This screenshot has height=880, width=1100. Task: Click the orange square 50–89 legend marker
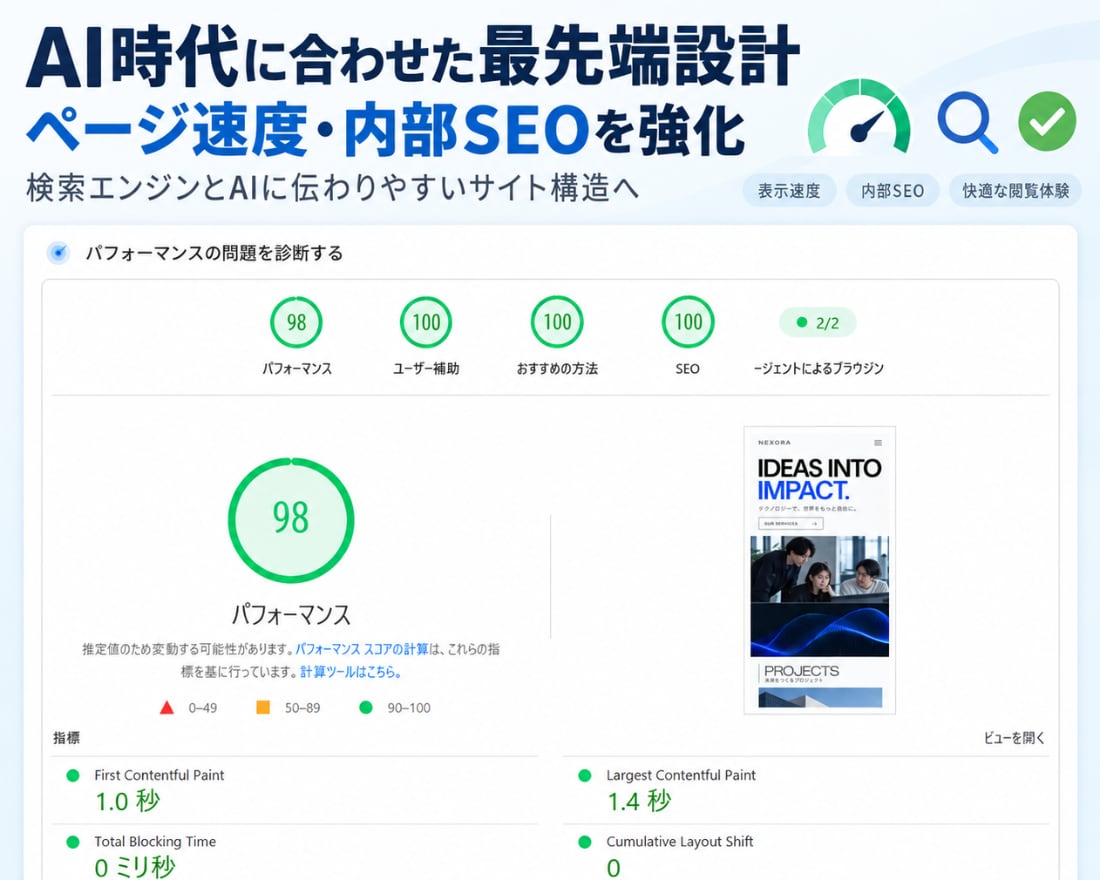pos(263,707)
